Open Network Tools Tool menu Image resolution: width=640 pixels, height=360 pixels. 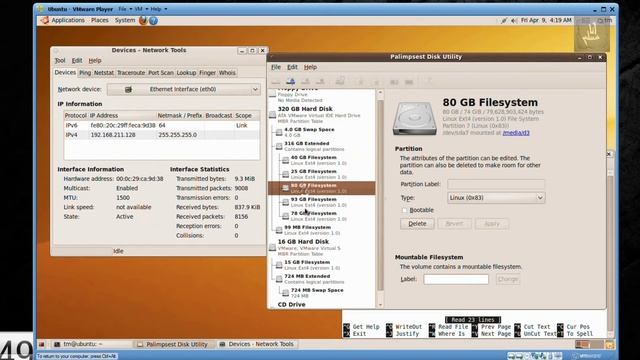click(60, 60)
